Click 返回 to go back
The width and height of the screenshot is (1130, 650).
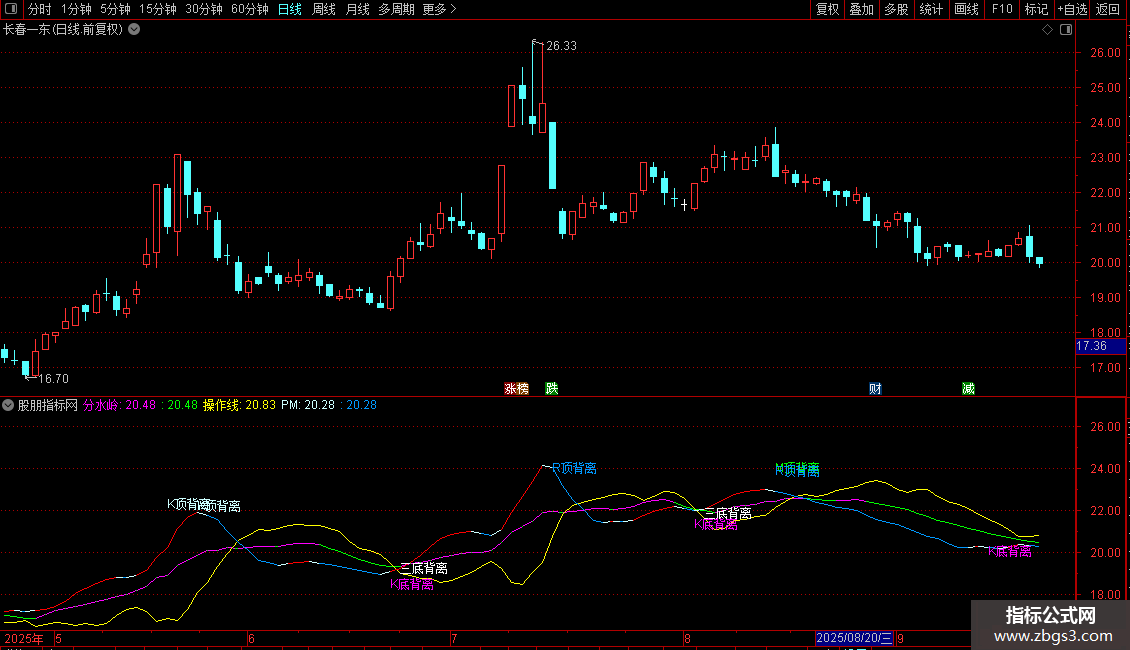(x=1108, y=9)
